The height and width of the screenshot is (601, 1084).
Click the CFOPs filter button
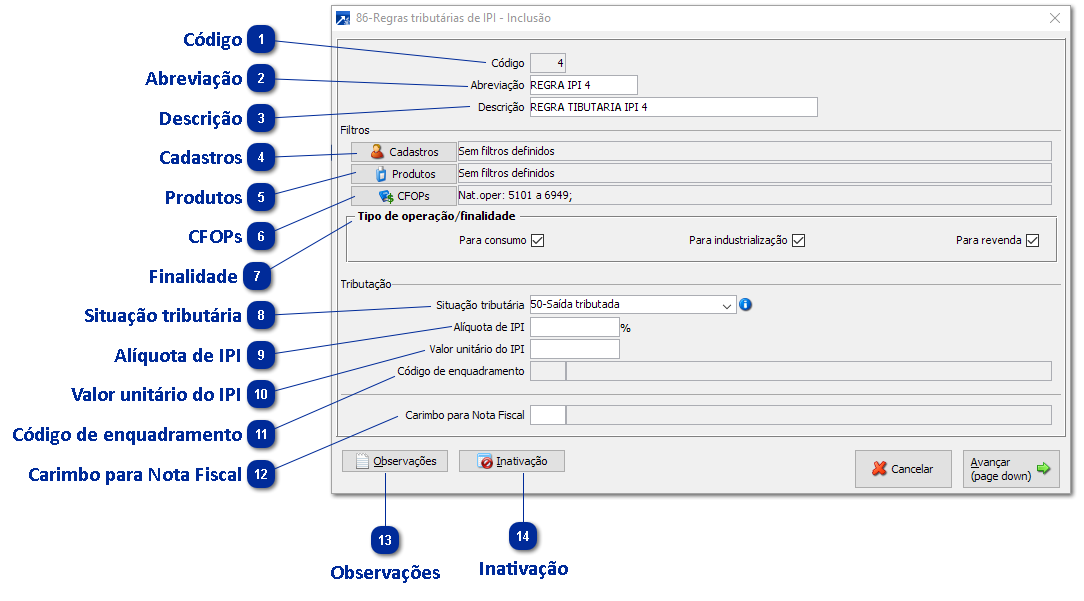coord(404,196)
